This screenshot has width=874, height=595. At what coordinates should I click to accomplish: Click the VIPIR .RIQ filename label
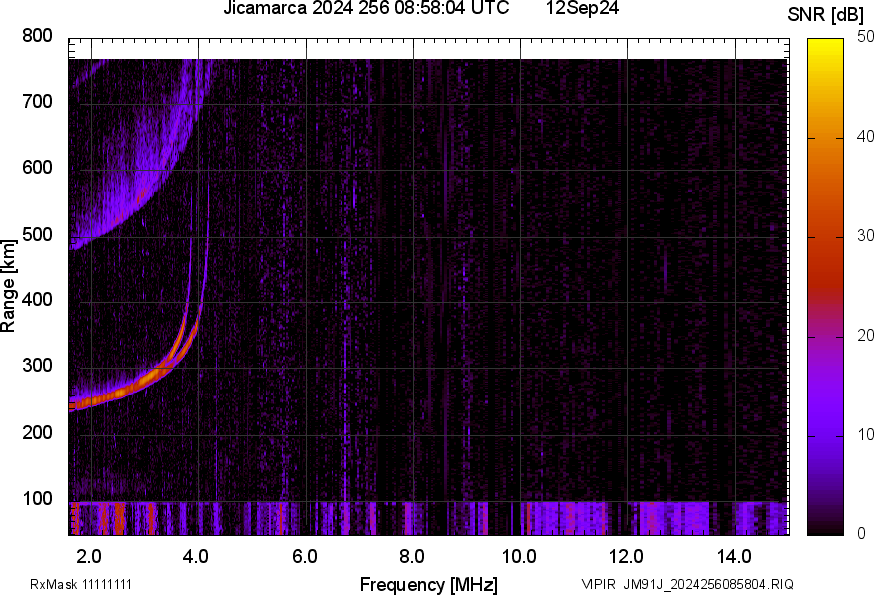coord(688,584)
